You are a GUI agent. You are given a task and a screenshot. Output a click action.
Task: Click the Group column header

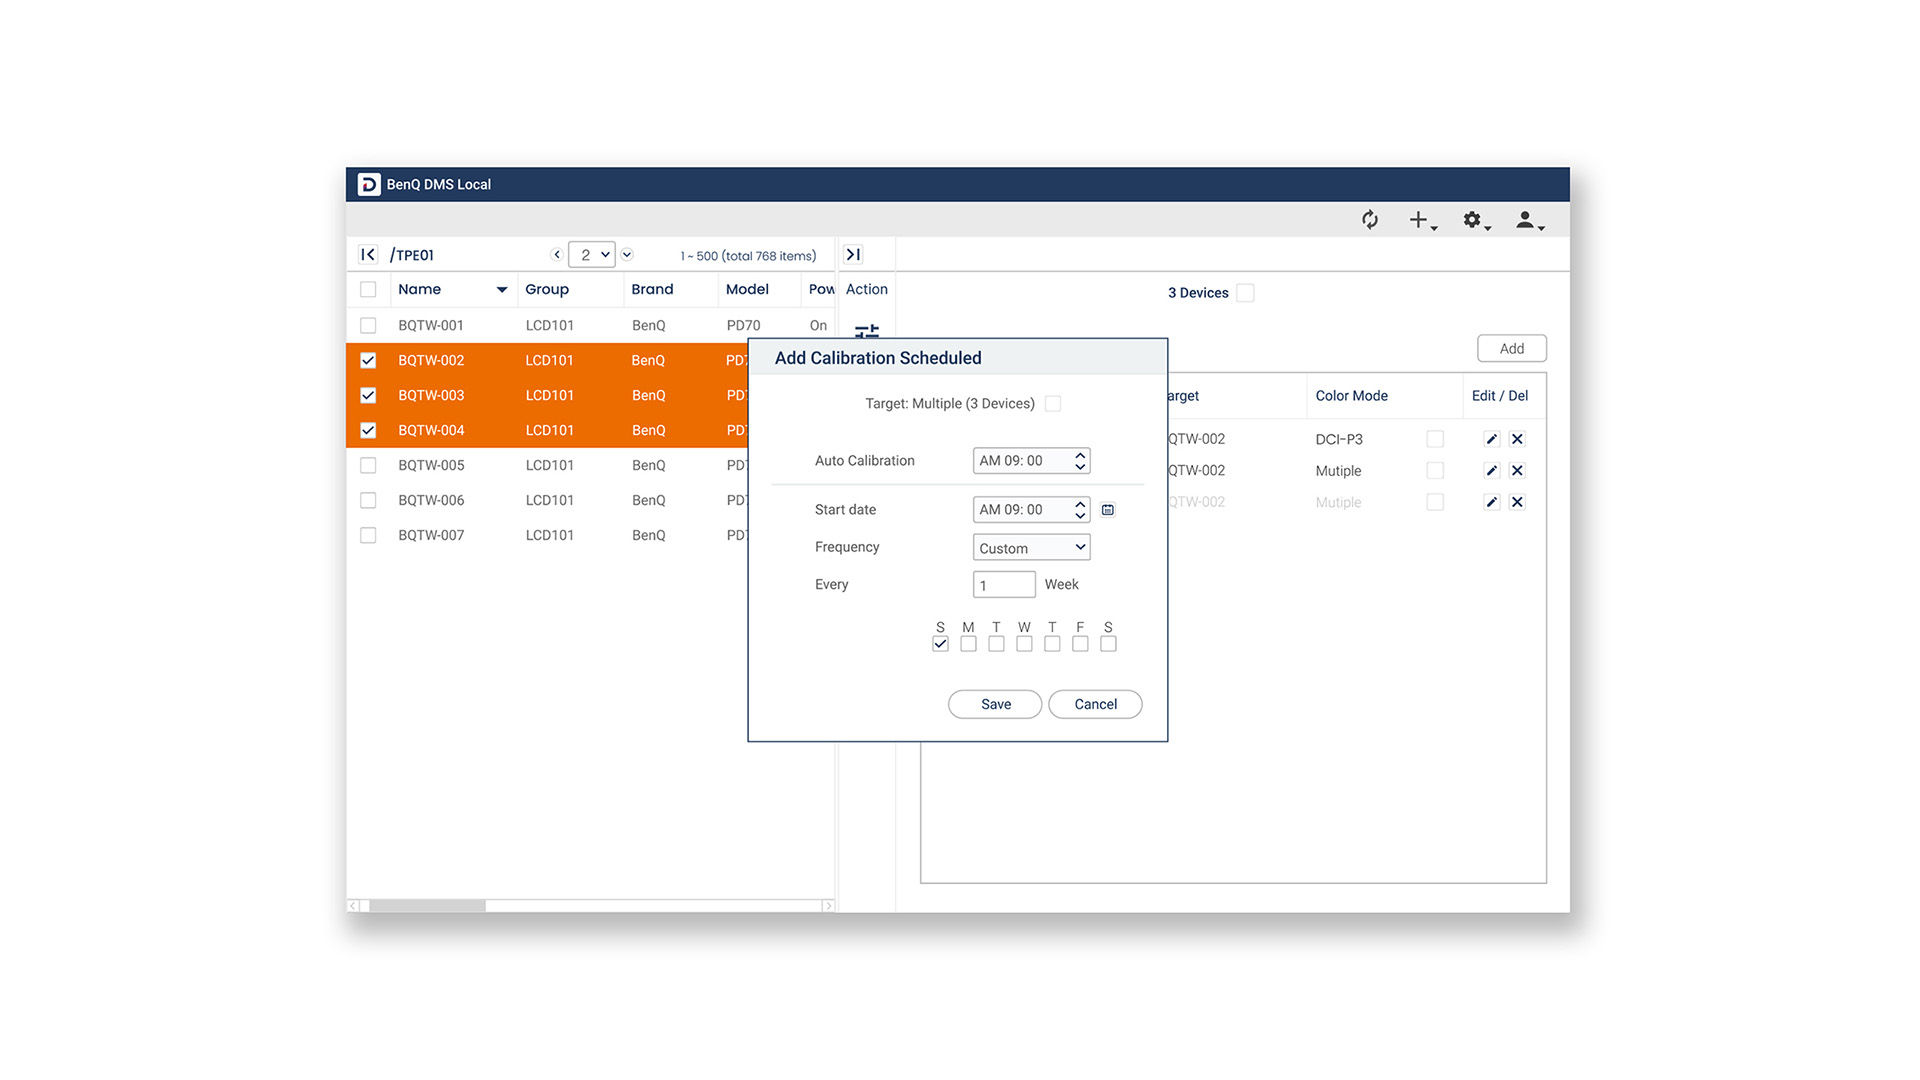[x=547, y=289]
